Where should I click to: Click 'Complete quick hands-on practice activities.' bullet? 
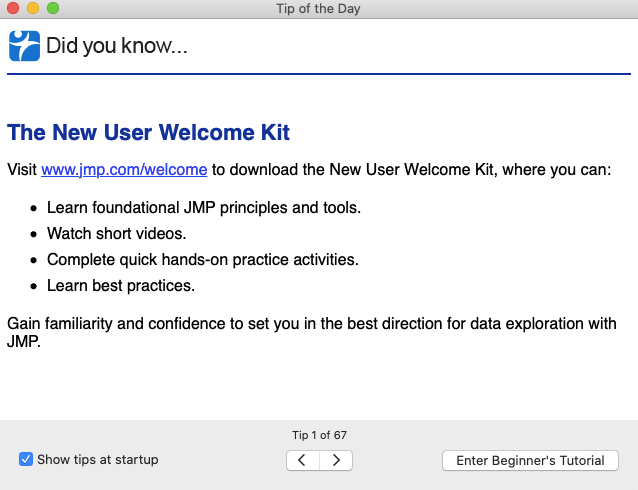click(203, 260)
